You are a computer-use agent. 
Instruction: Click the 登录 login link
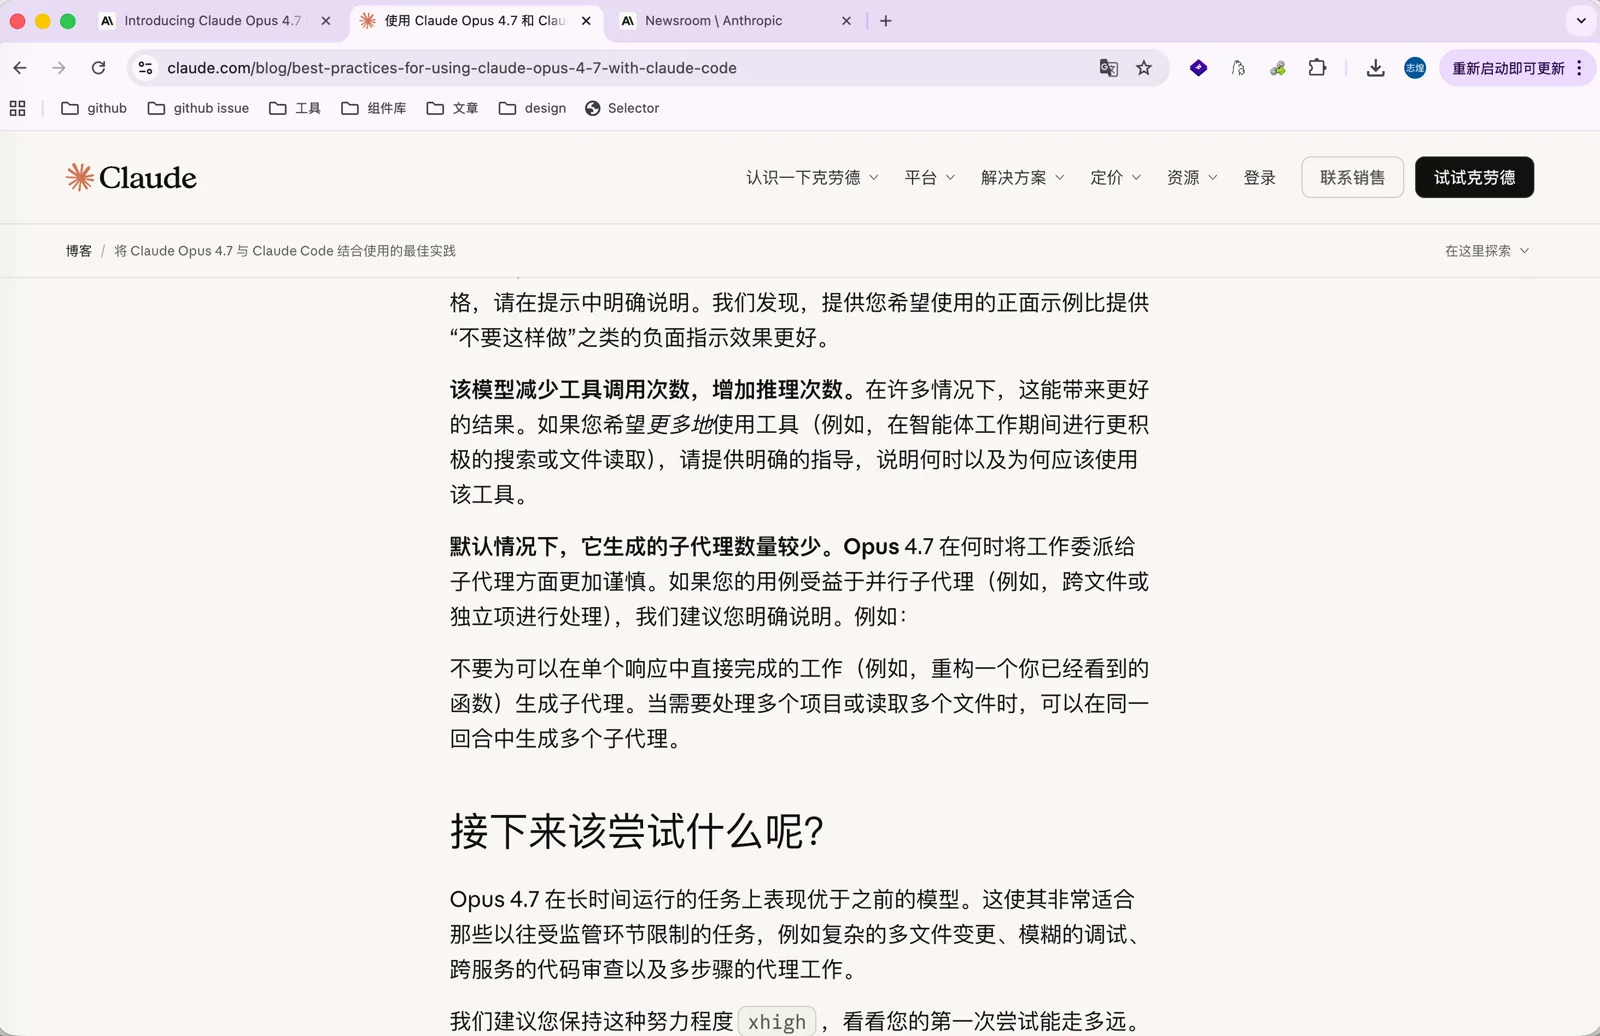1259,177
